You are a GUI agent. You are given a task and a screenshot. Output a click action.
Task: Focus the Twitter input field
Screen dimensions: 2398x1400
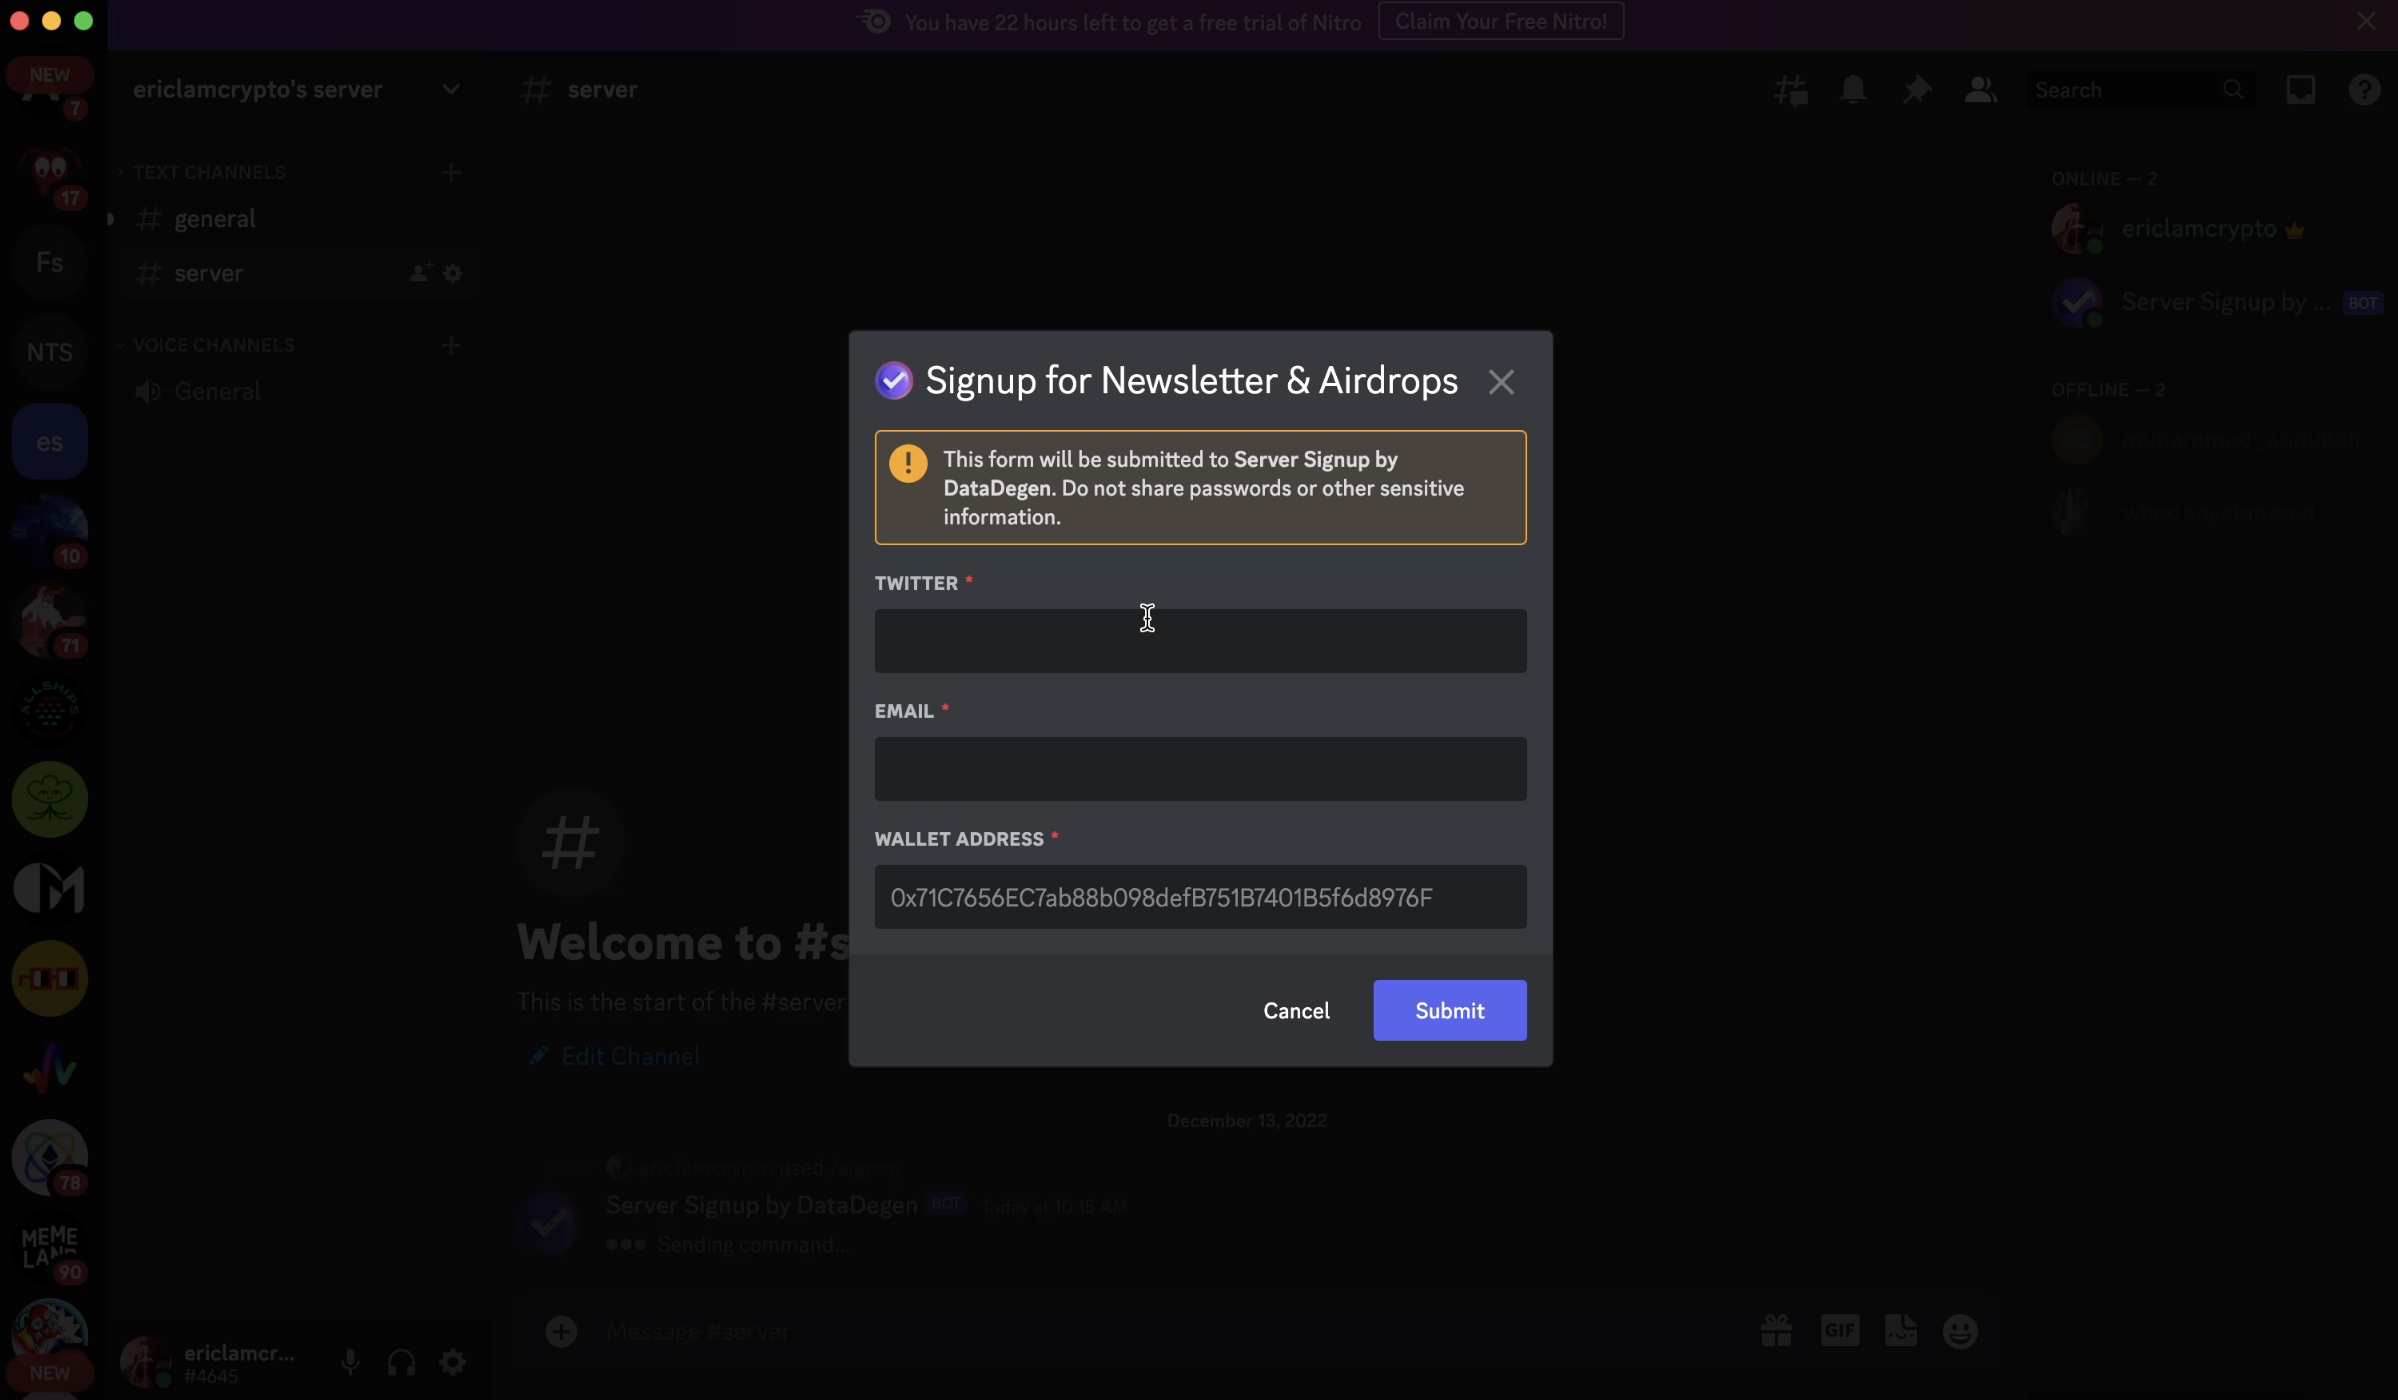tap(1200, 641)
